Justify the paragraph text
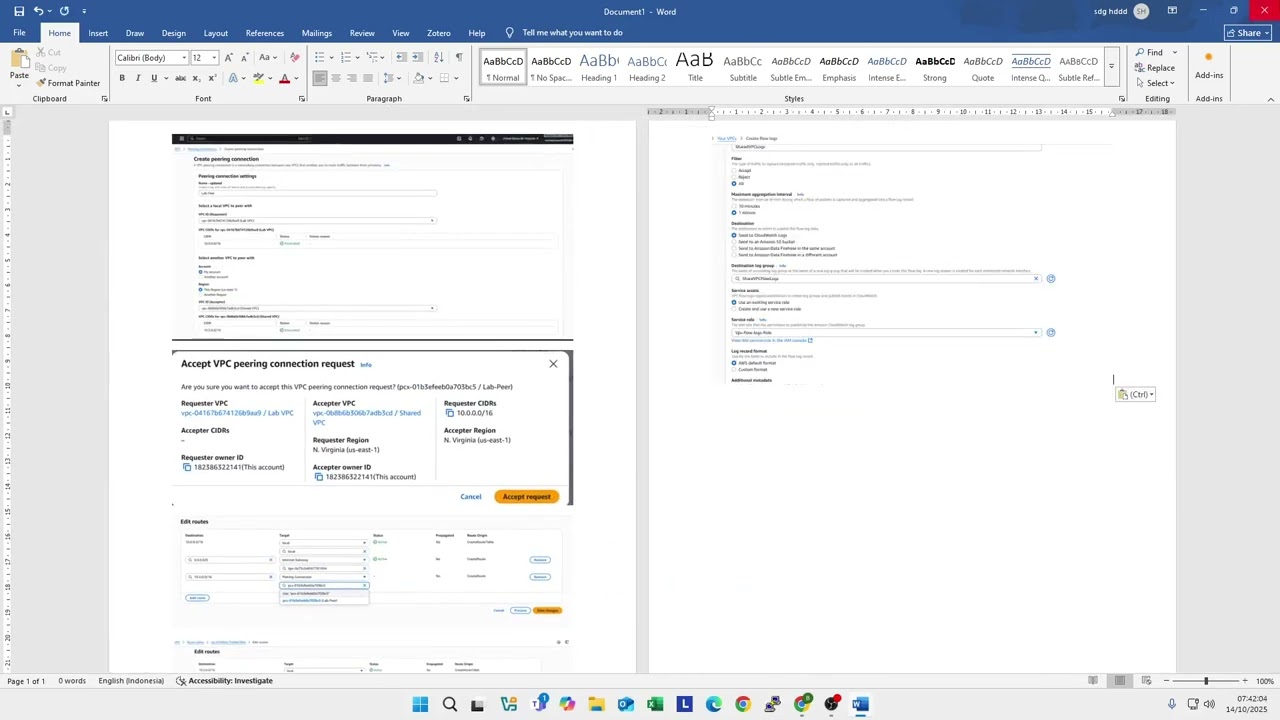The height and width of the screenshot is (720, 1280). 368,78
